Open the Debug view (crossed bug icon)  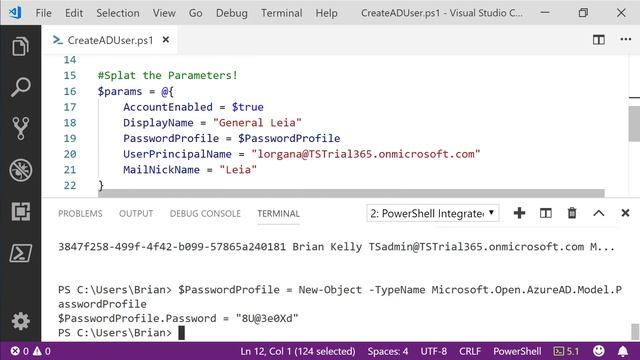(20, 170)
